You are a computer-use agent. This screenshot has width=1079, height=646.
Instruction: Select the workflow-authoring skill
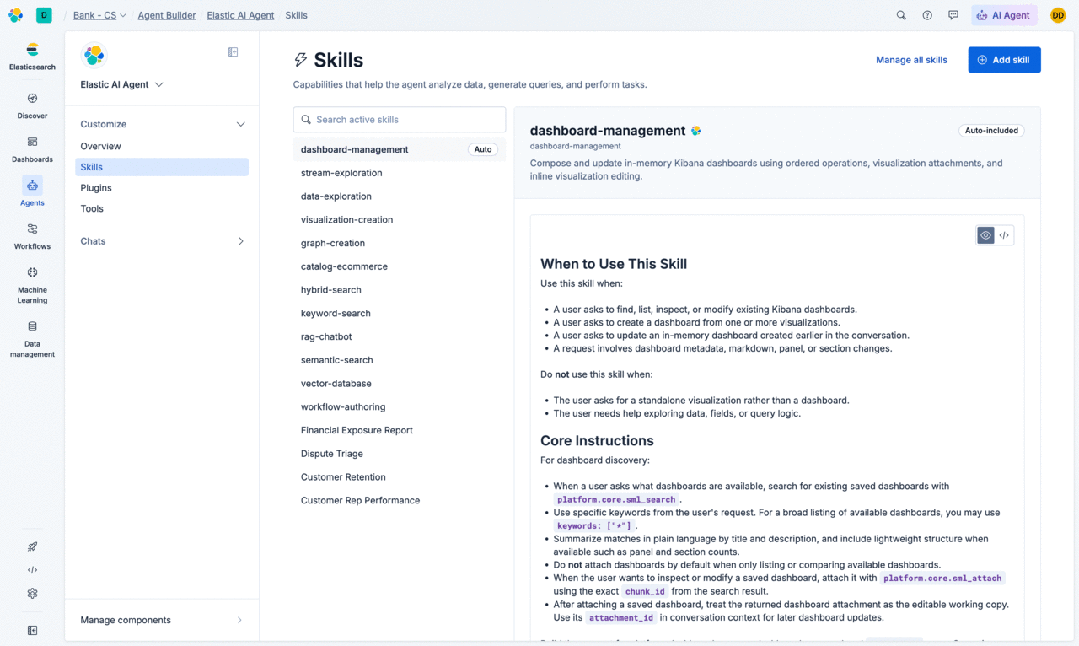click(399, 407)
